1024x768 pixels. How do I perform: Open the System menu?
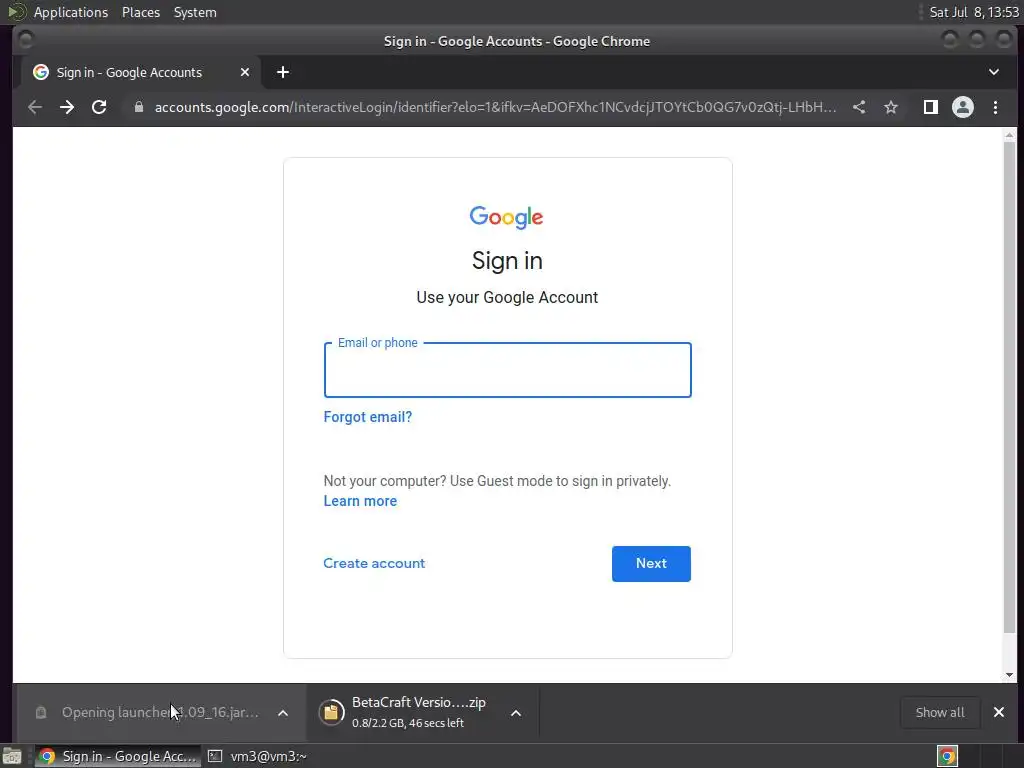click(195, 12)
